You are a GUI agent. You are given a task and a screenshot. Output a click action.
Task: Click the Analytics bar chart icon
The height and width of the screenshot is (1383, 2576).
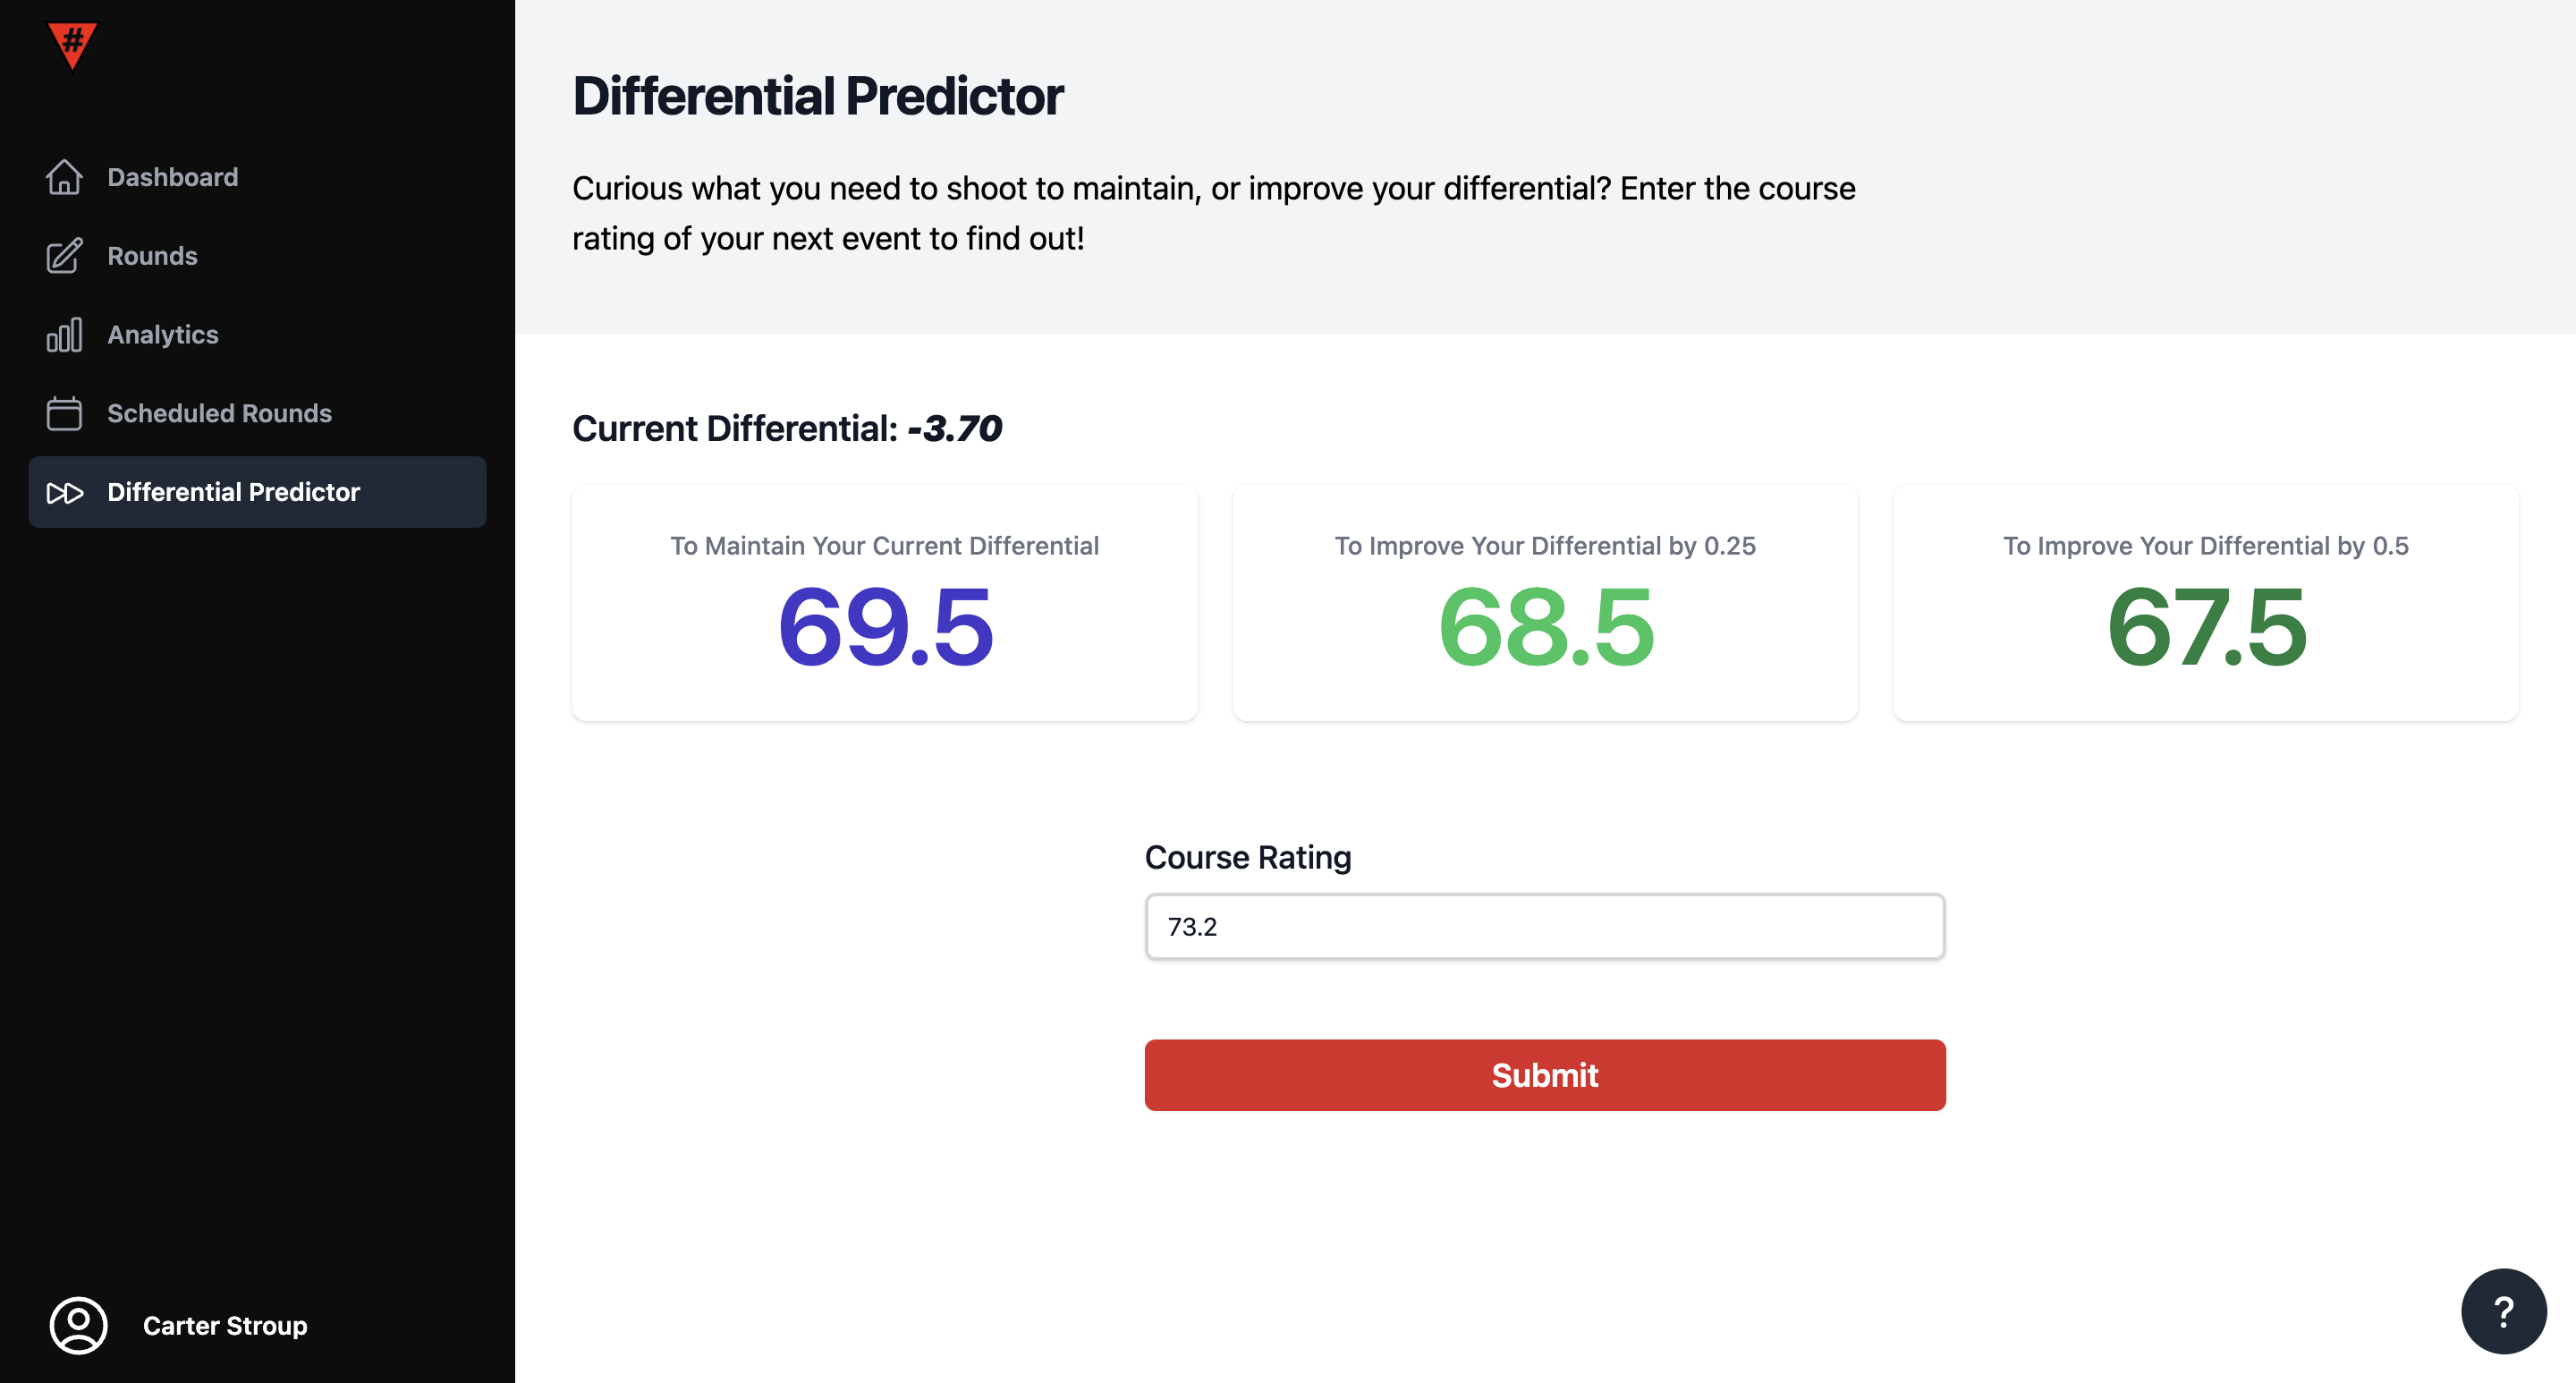click(x=64, y=335)
